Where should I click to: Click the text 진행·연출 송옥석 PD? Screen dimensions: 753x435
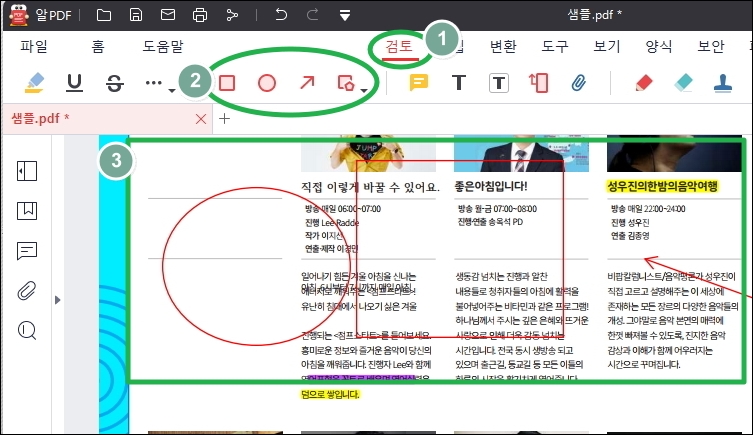click(490, 222)
